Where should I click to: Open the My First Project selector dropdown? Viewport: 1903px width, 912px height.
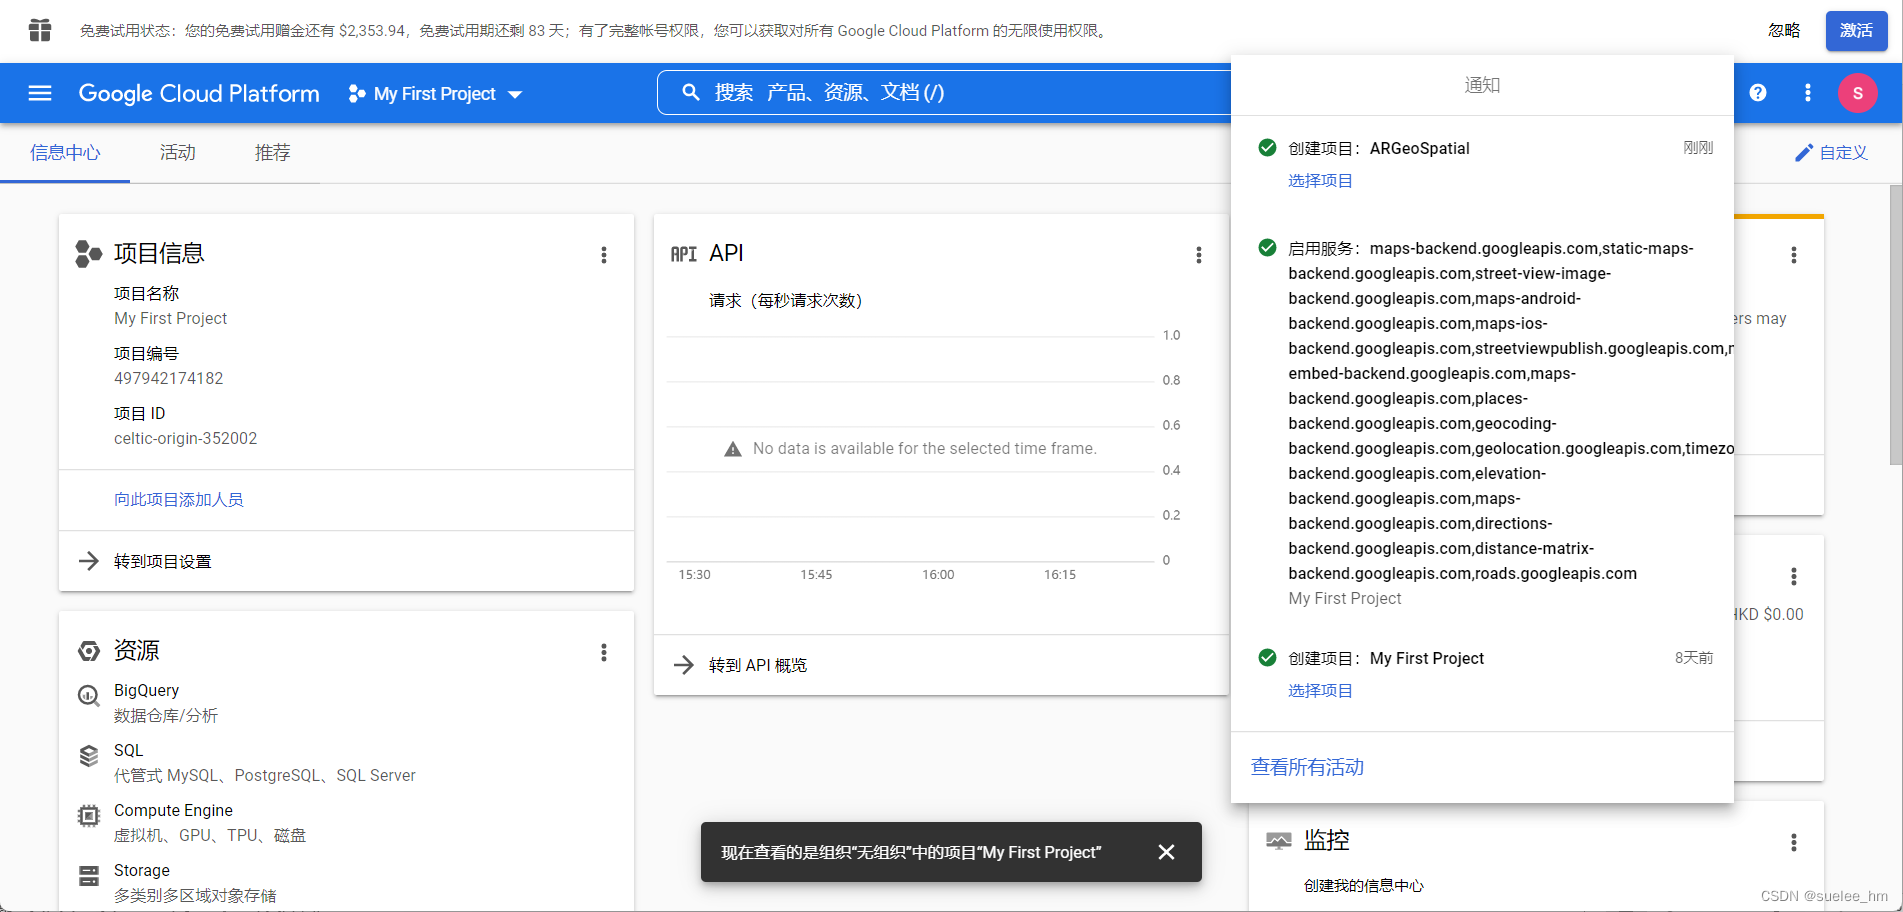coord(435,93)
